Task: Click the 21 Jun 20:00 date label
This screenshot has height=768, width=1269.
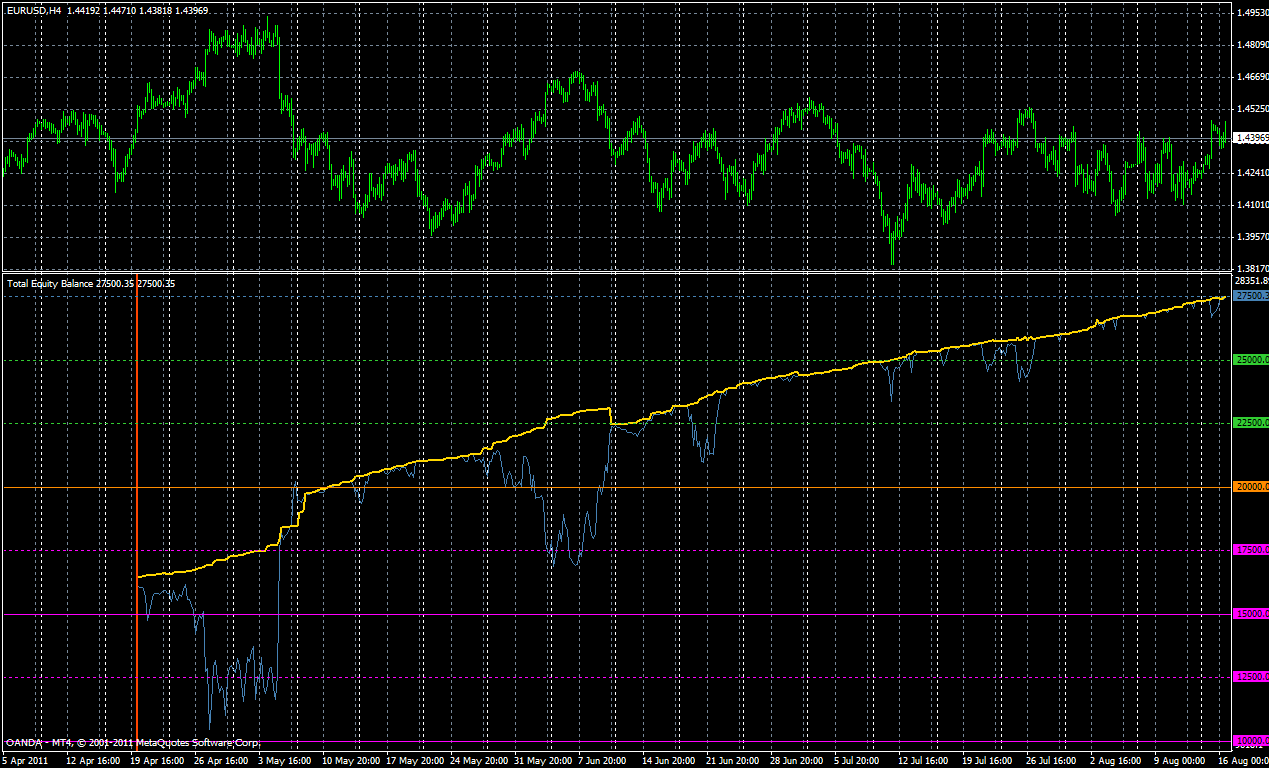Action: (x=734, y=761)
